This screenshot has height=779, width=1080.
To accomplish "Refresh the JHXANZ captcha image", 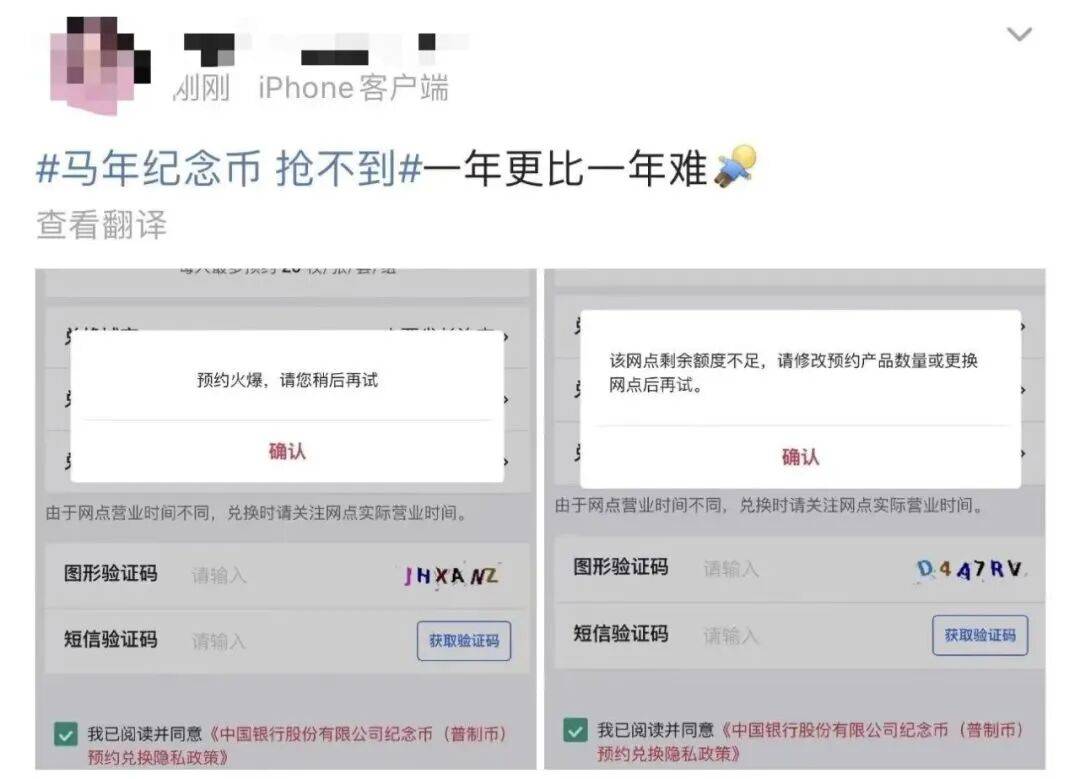I will [451, 575].
